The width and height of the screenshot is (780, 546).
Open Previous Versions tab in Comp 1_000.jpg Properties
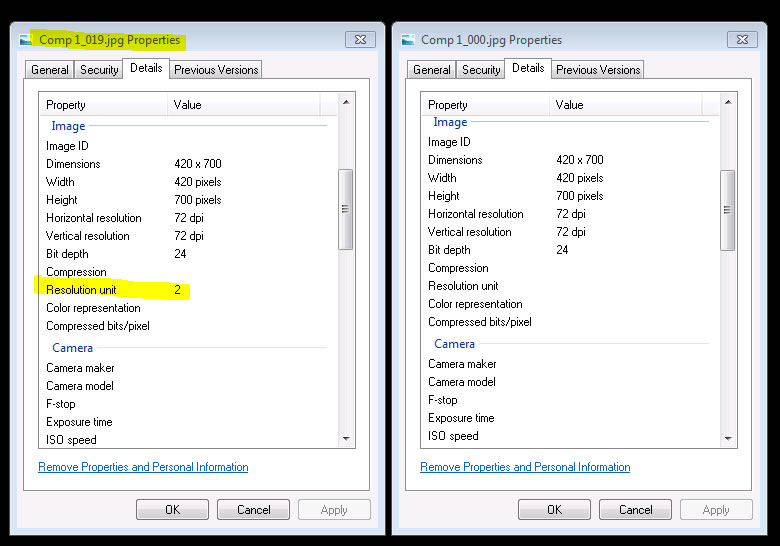(x=598, y=70)
